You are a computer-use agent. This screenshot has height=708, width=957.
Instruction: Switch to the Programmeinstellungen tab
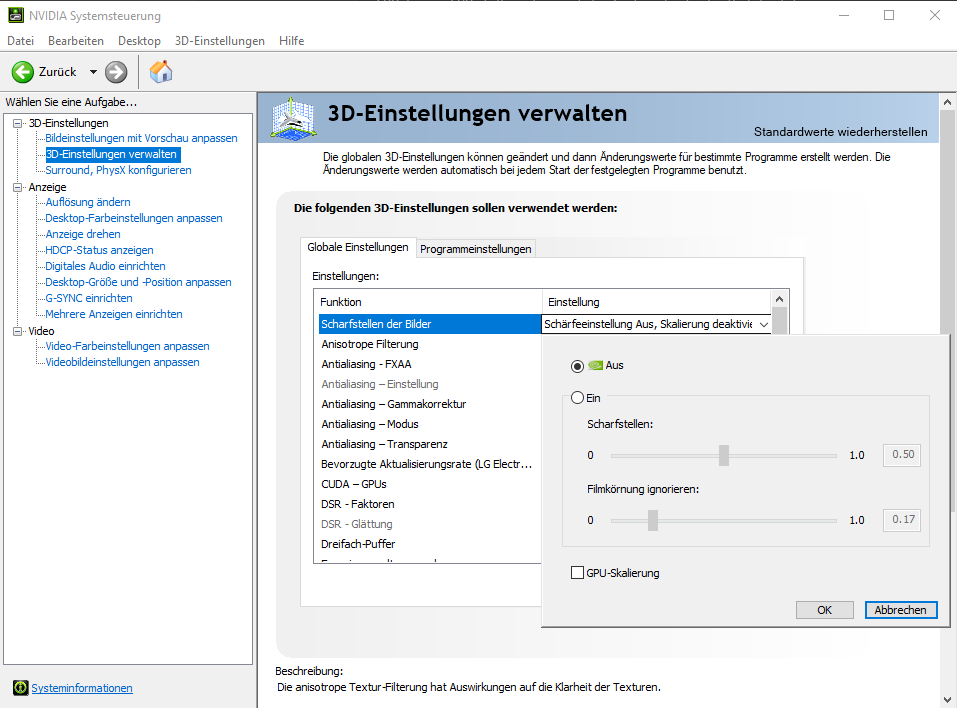(x=475, y=249)
